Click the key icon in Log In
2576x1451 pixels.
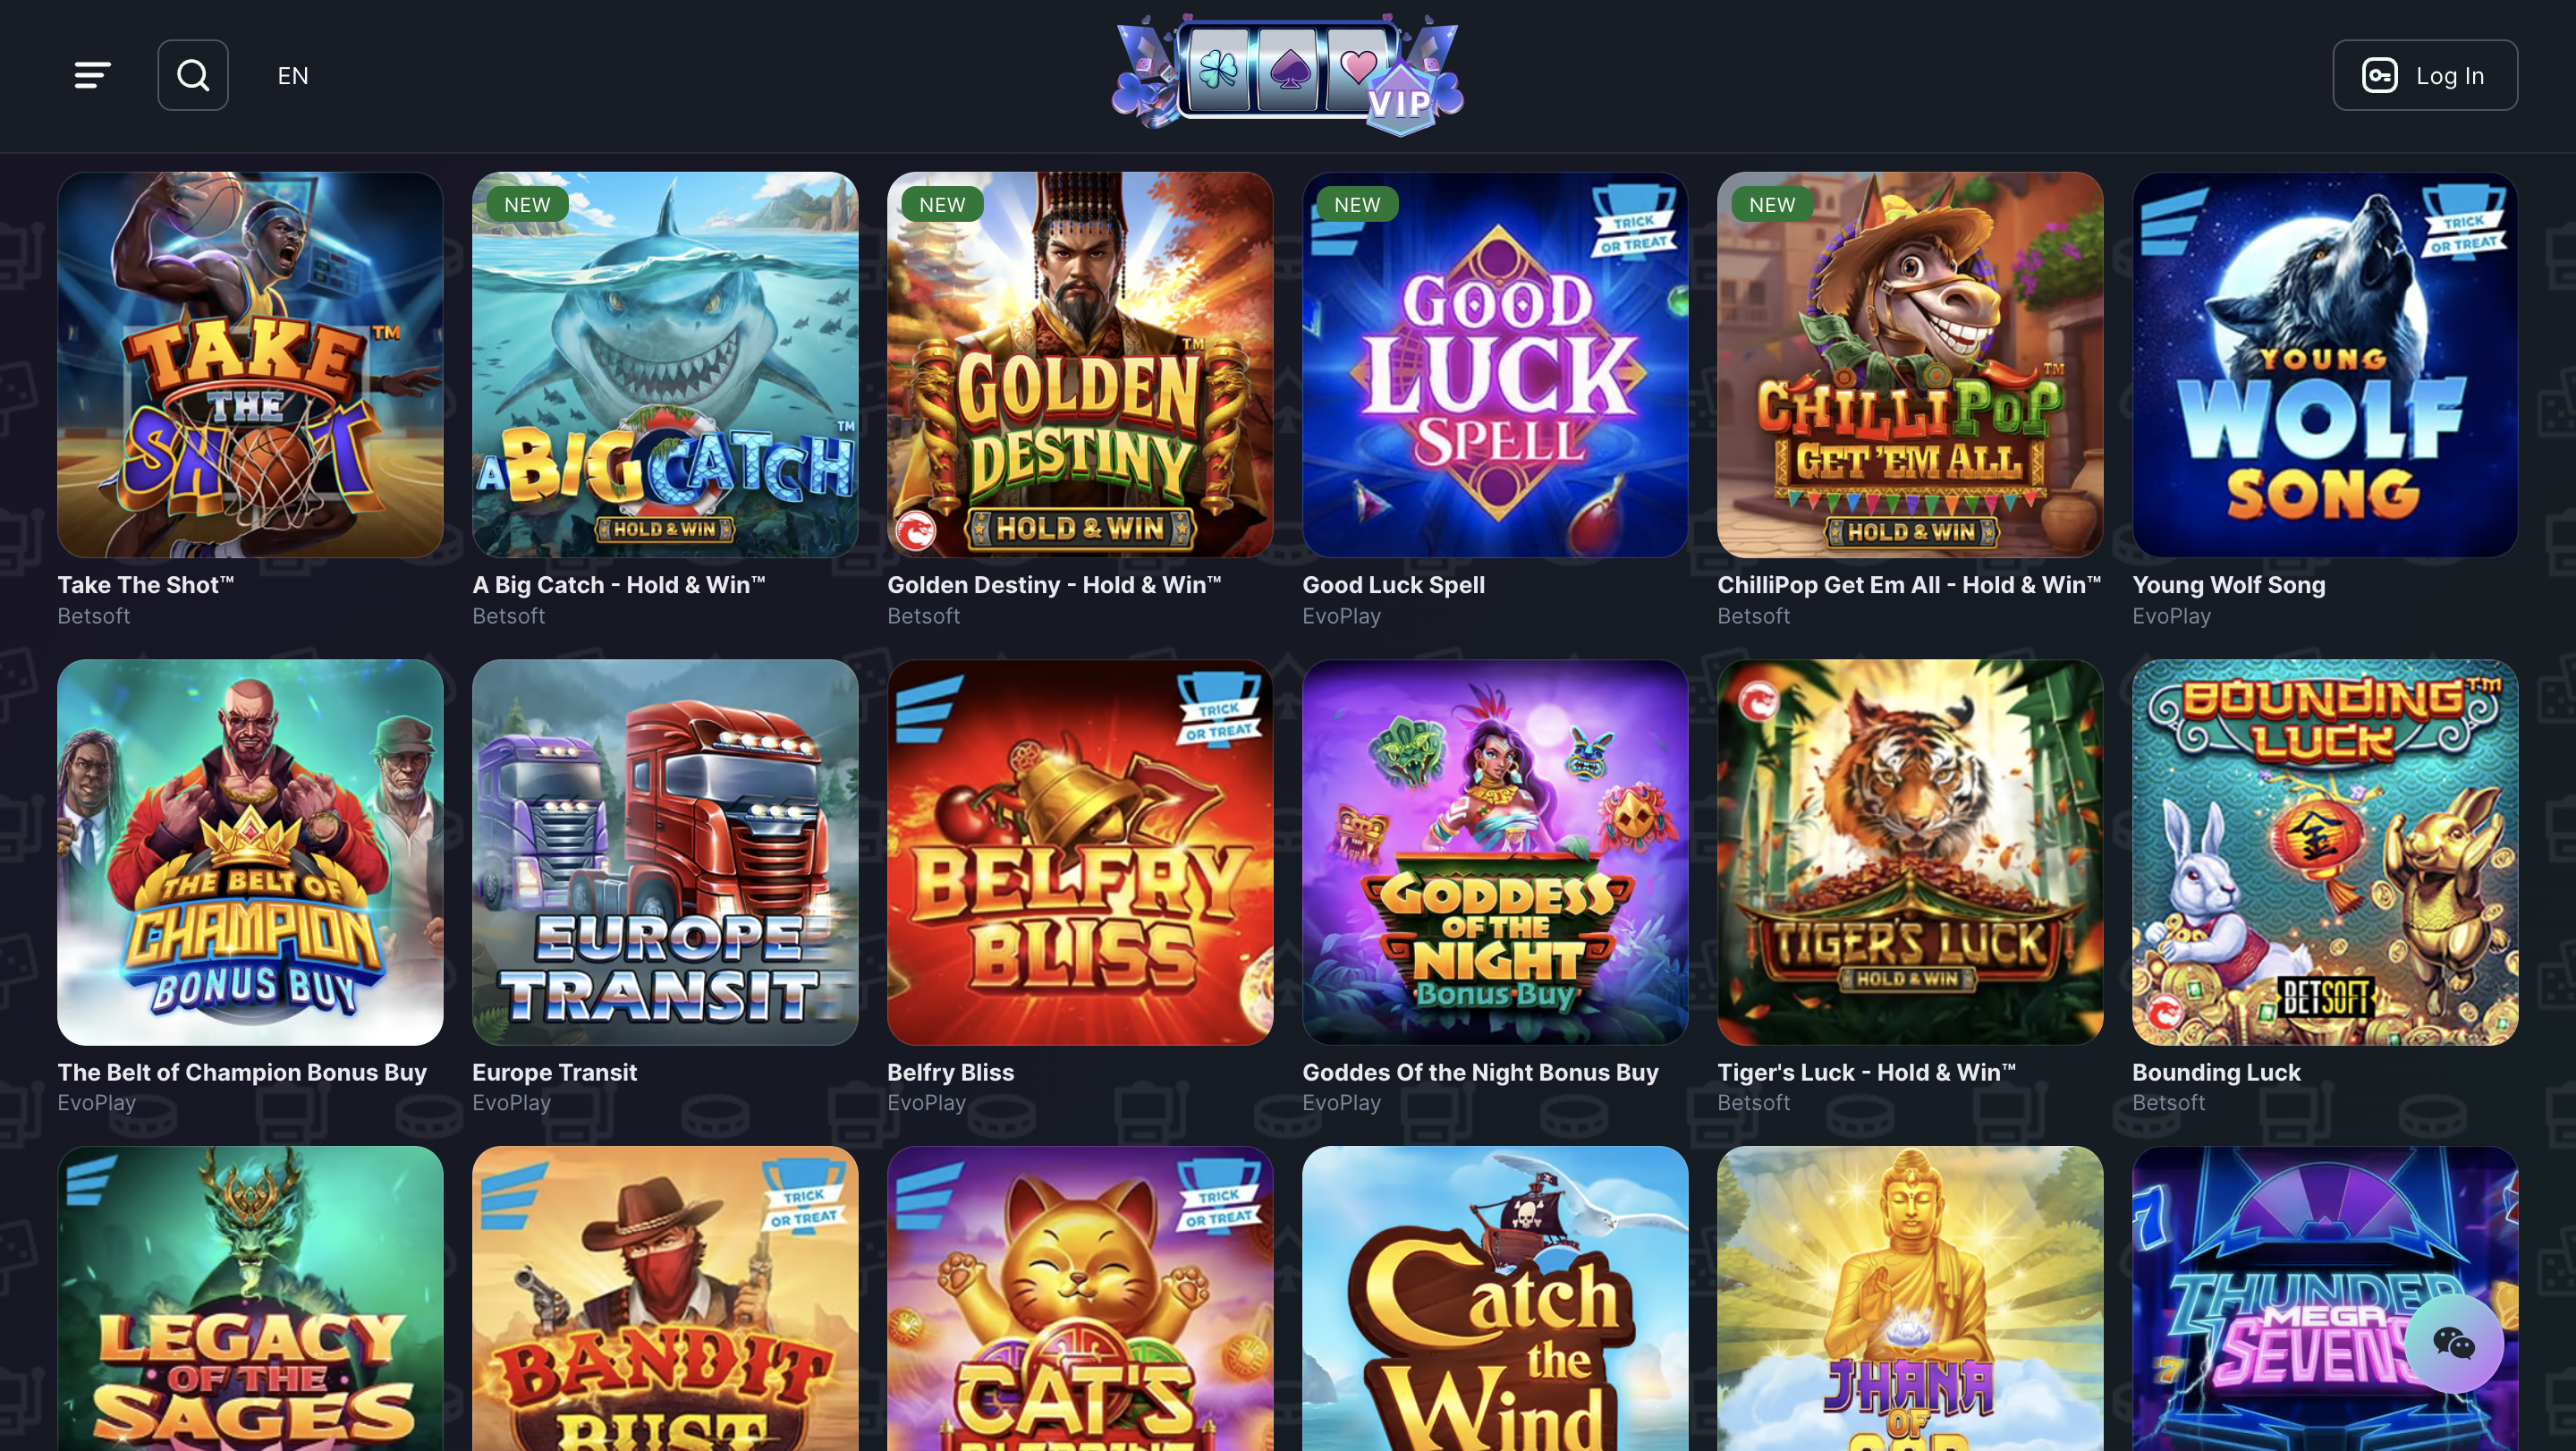[x=2379, y=75]
